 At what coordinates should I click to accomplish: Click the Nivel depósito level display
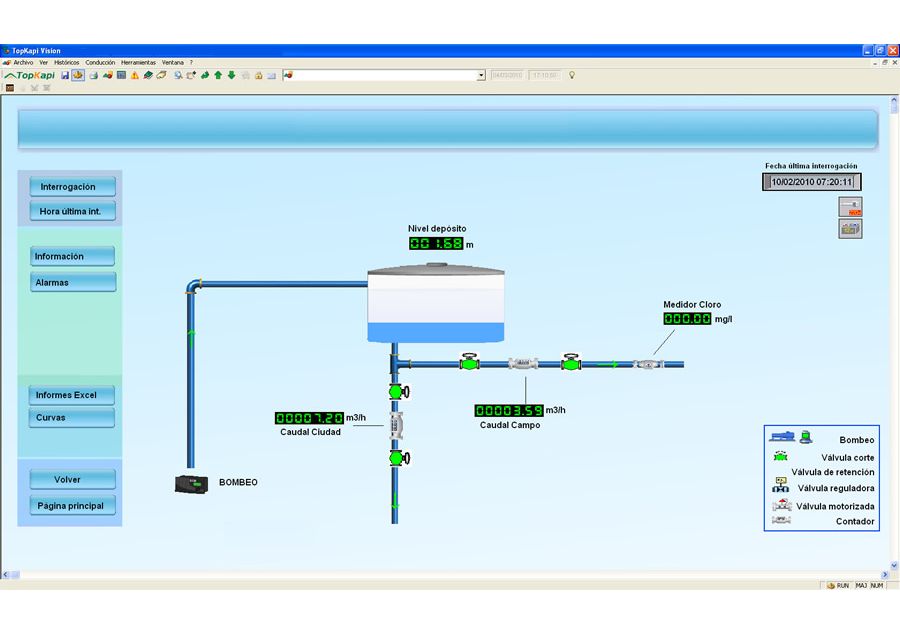click(436, 243)
